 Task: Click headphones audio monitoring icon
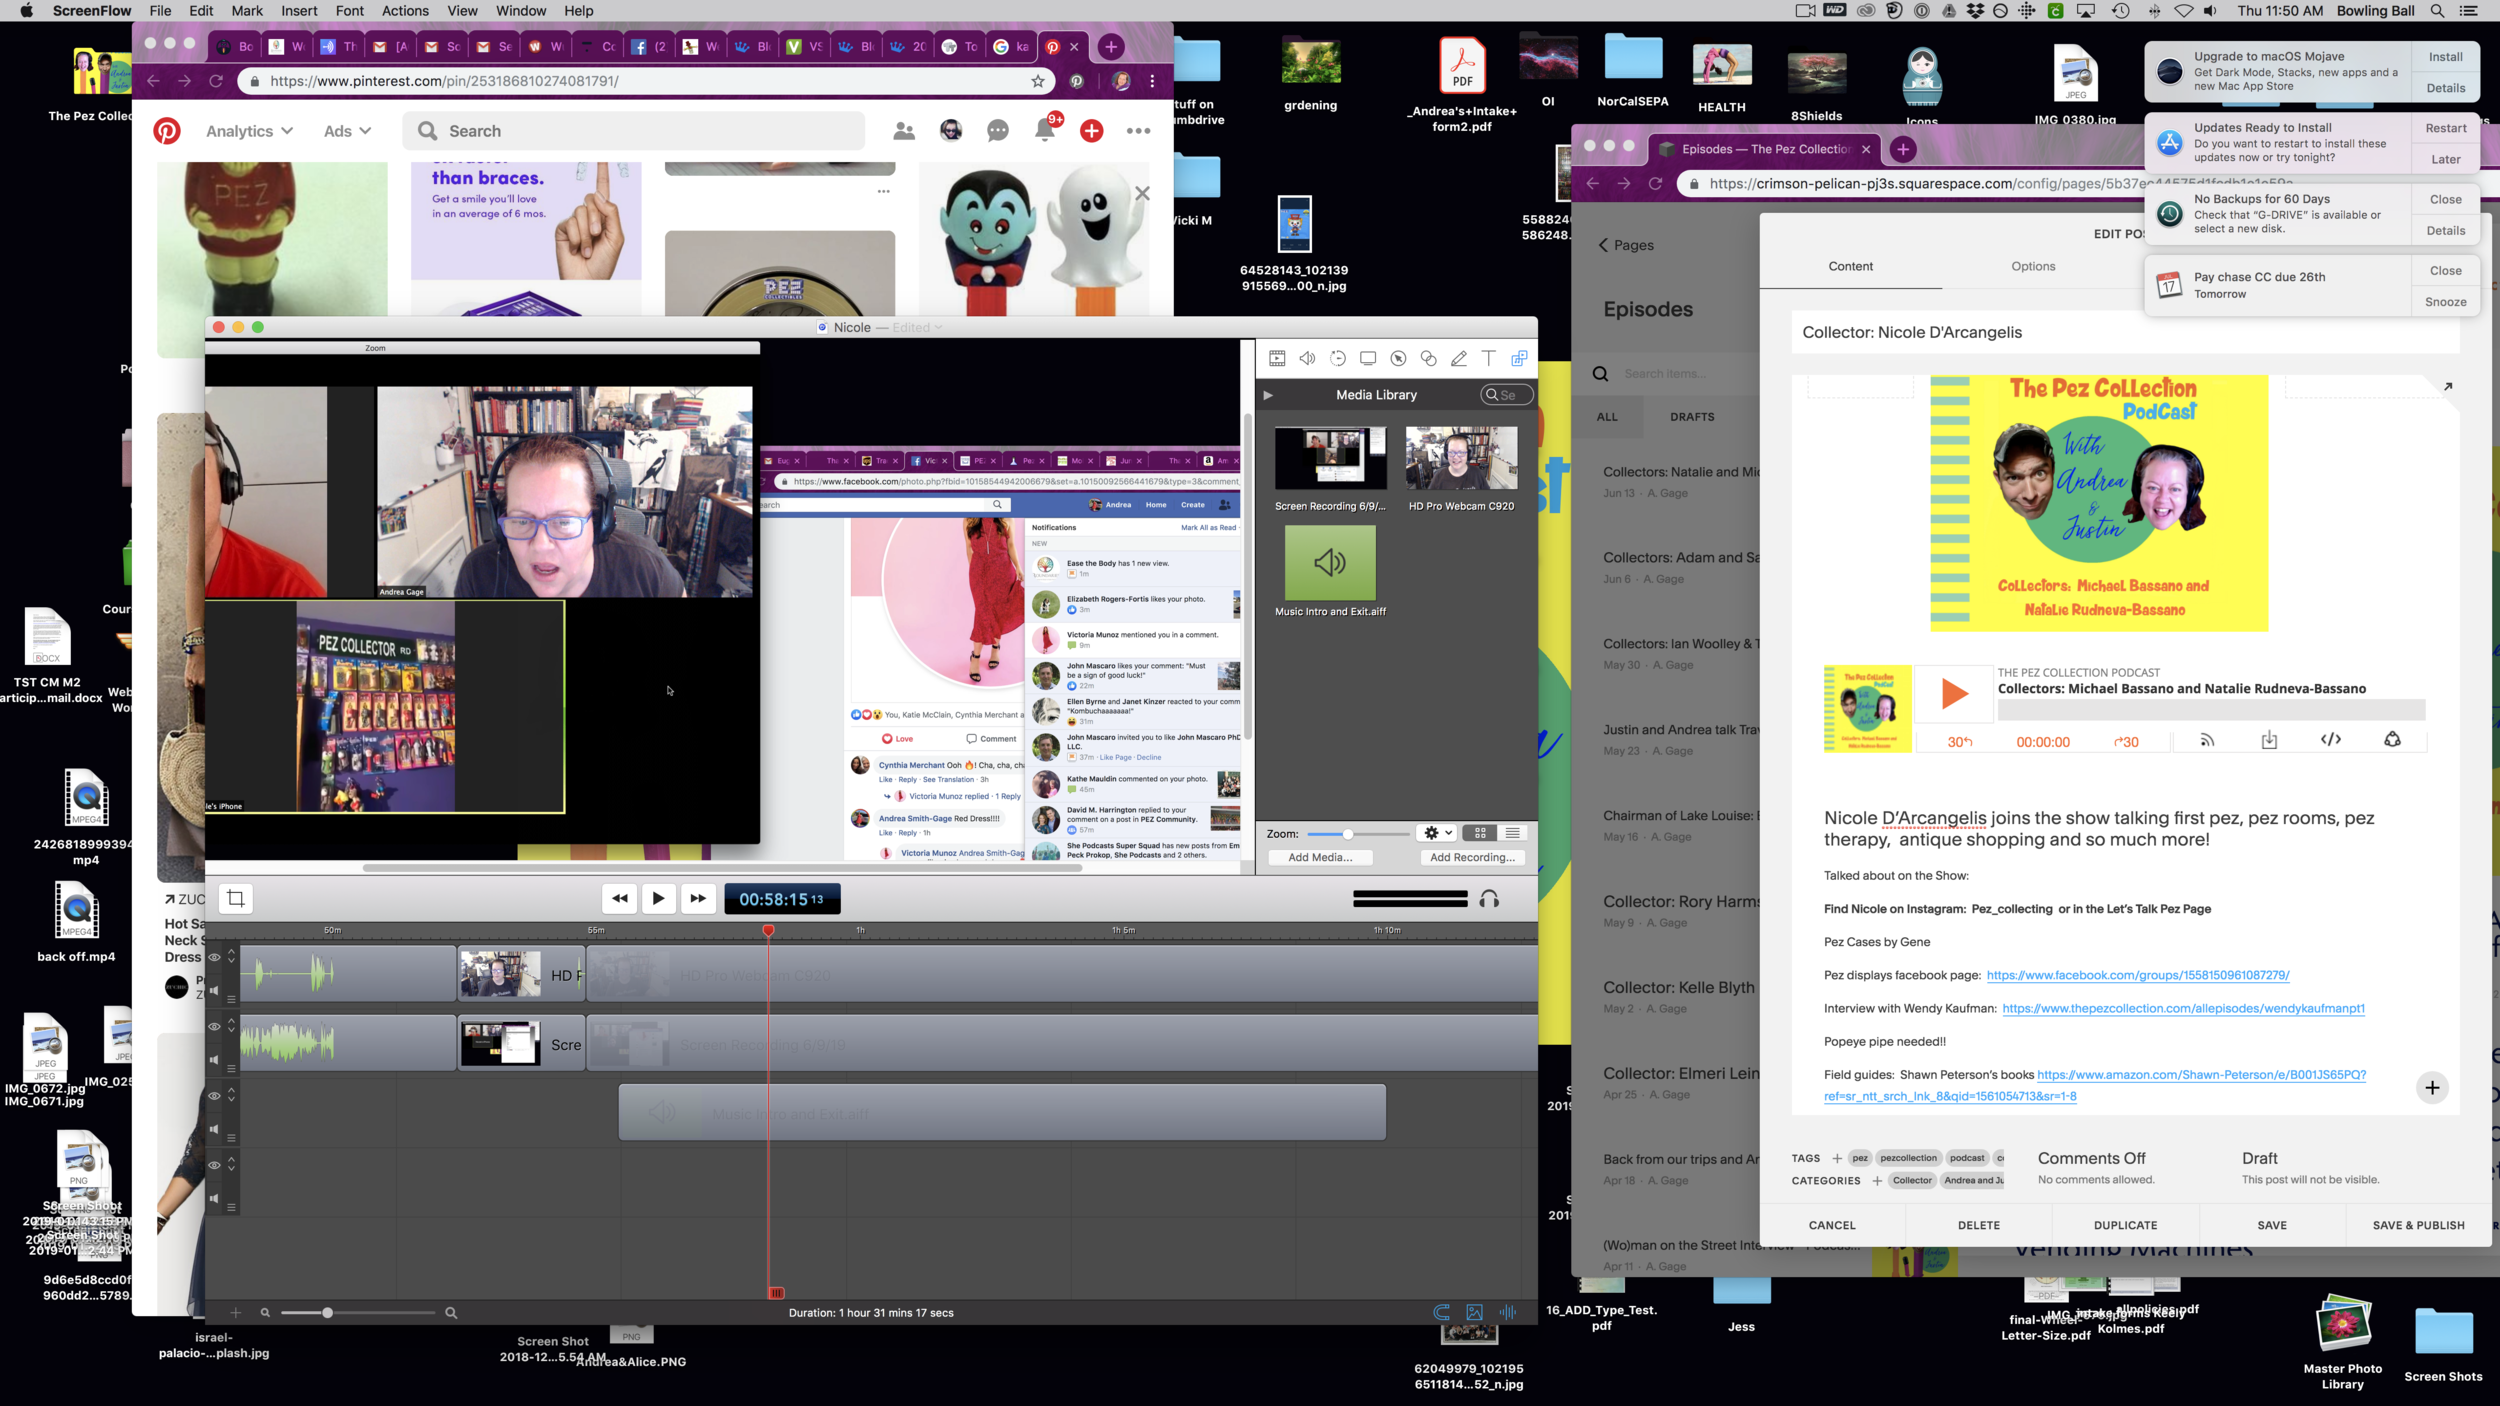coord(1489,899)
